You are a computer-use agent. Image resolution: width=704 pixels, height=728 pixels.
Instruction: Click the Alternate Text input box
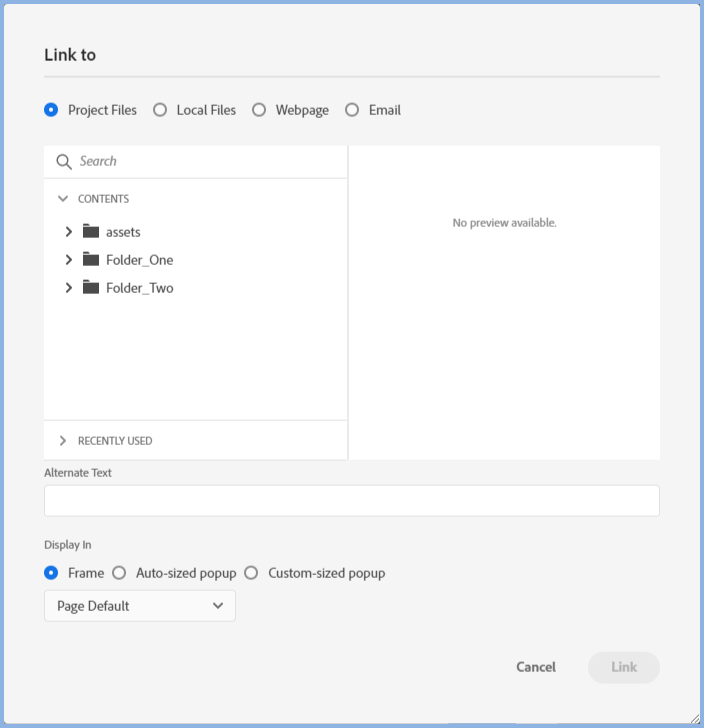pyautogui.click(x=351, y=501)
